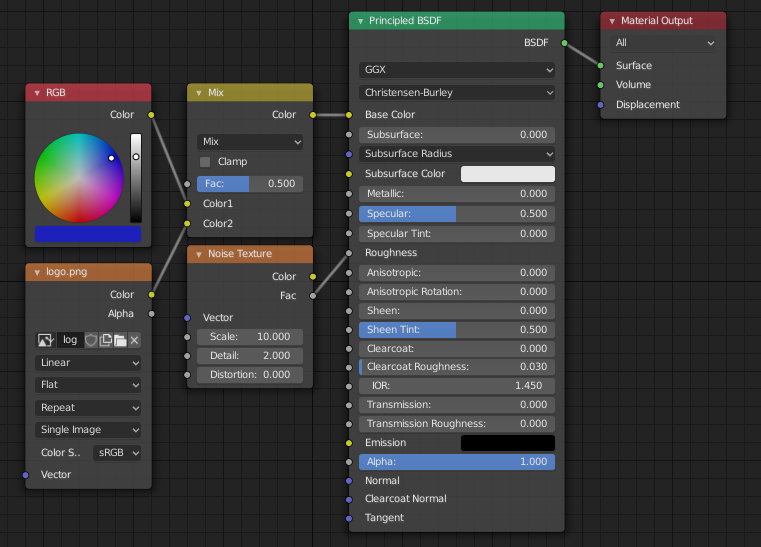Click the Alpha slider in Principled BSDF
The width and height of the screenshot is (761, 547).
pyautogui.click(x=457, y=462)
